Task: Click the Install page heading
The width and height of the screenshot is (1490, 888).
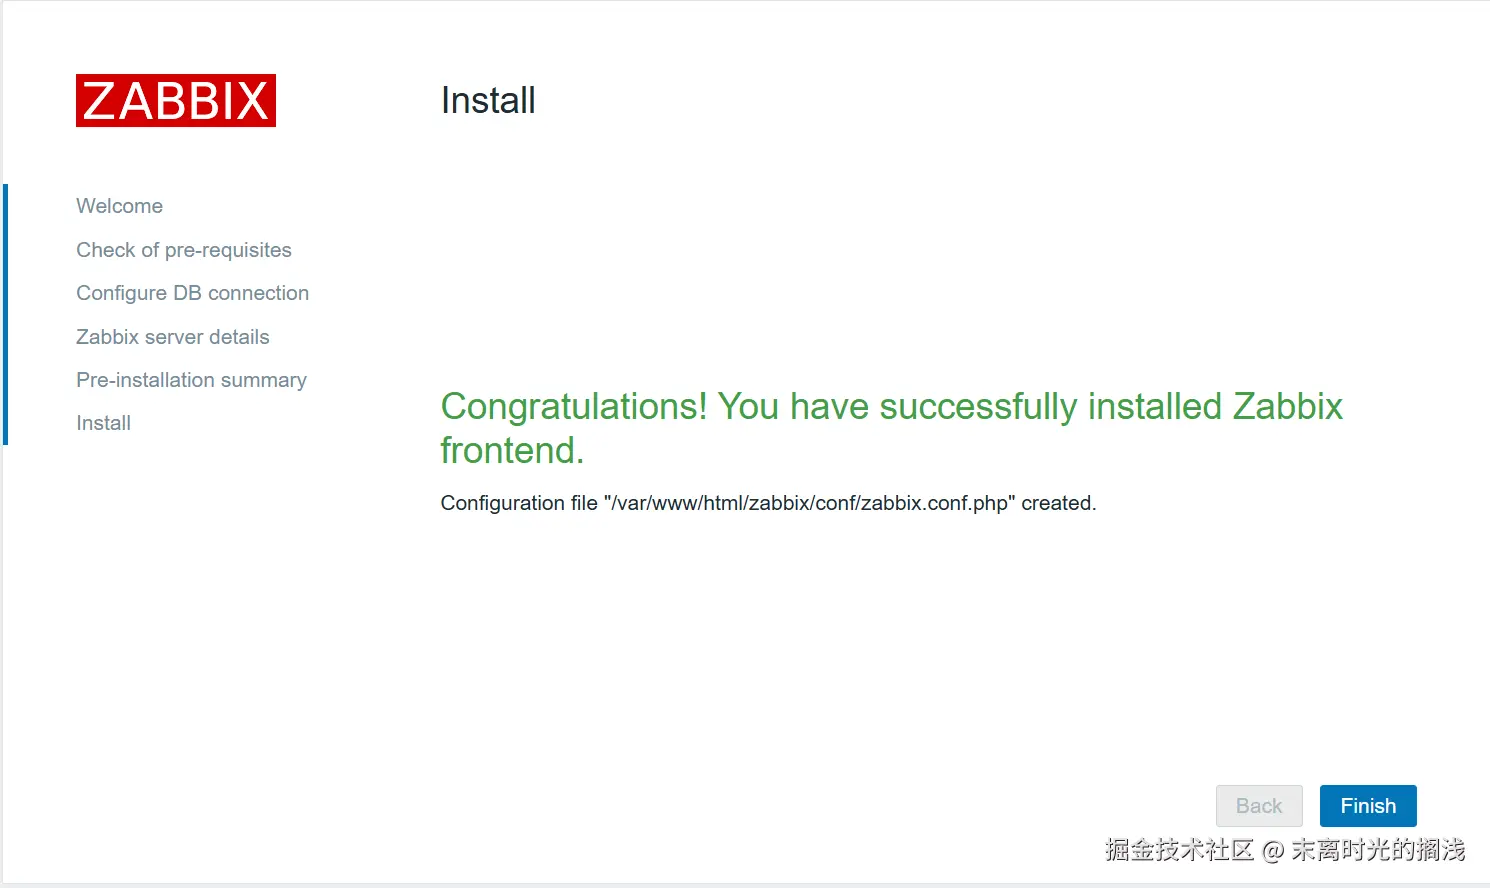Action: tap(488, 100)
